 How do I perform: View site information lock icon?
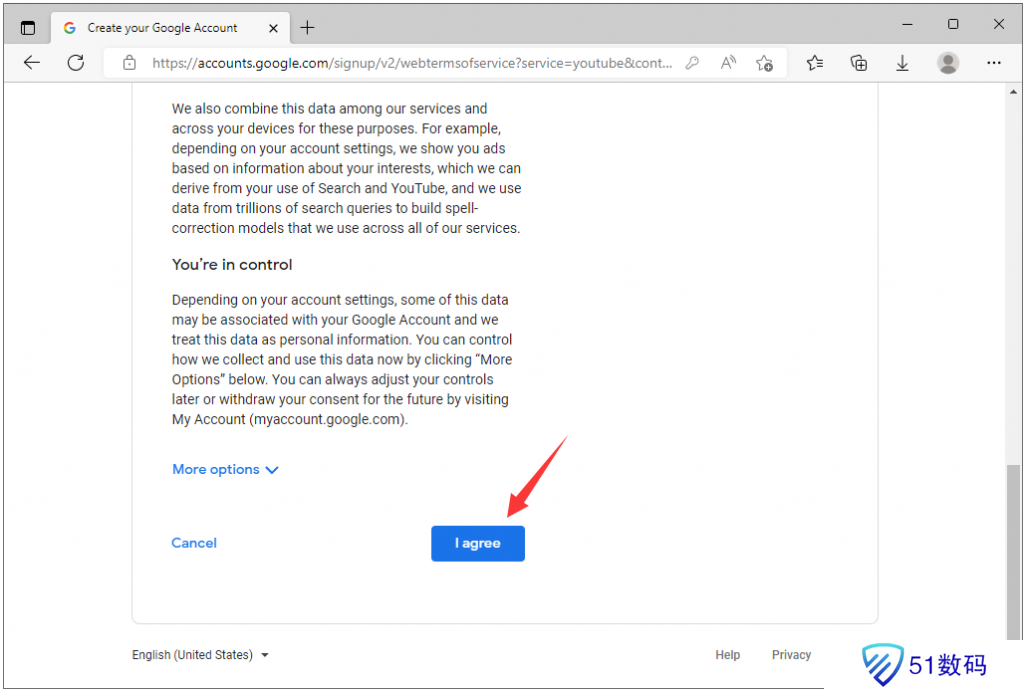click(129, 63)
